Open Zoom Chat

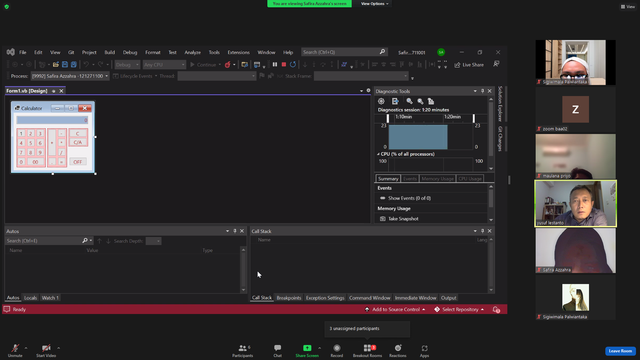(278, 350)
